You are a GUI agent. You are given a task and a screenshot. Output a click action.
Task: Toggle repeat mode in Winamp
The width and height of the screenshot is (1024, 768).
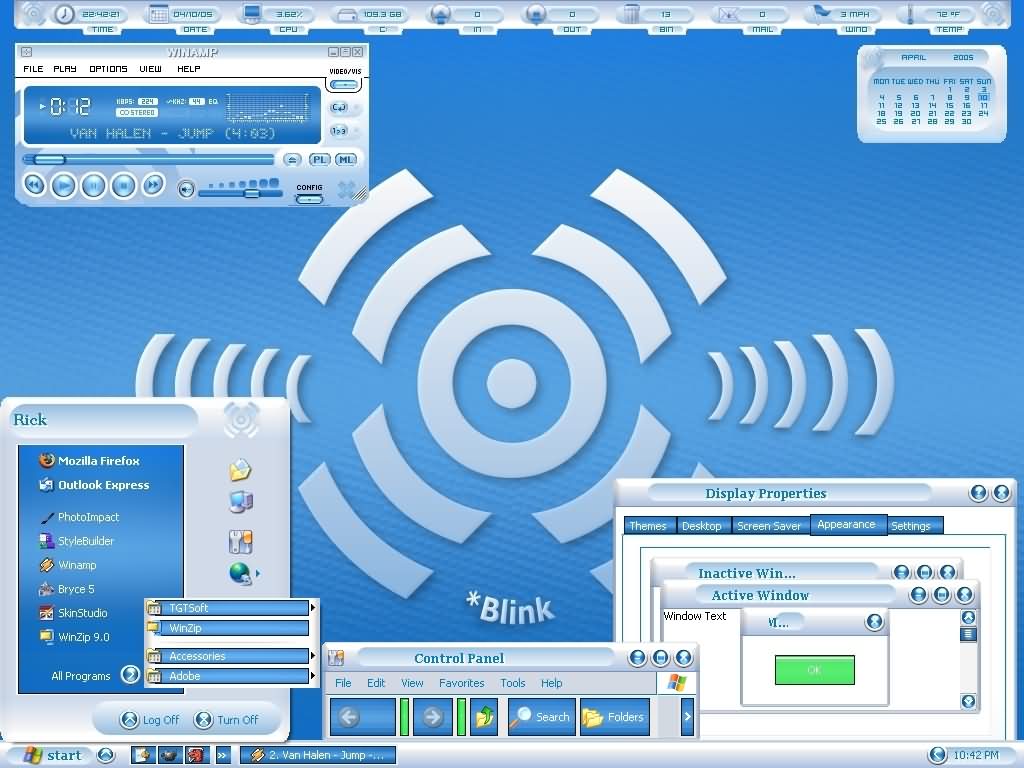(338, 107)
